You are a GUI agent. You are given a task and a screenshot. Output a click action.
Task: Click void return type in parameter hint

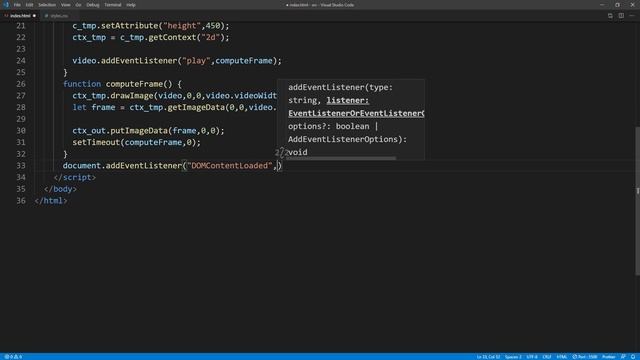tap(298, 152)
